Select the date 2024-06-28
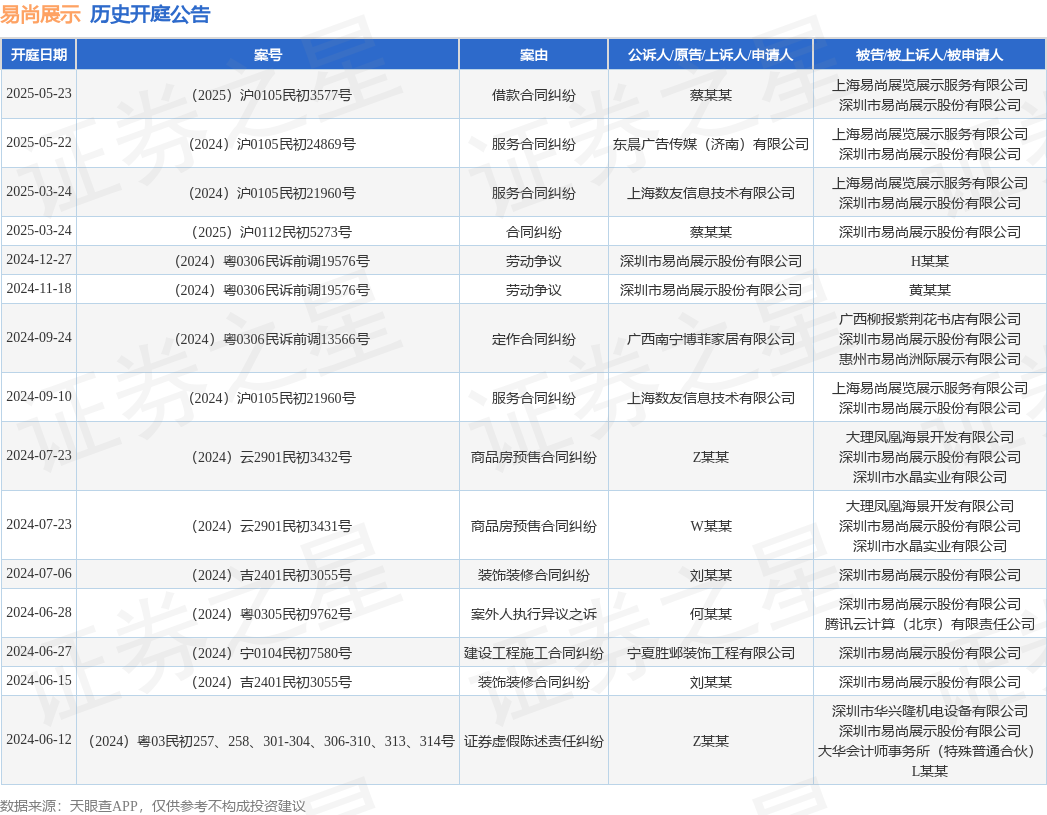The width and height of the screenshot is (1047, 815). (x=39, y=613)
